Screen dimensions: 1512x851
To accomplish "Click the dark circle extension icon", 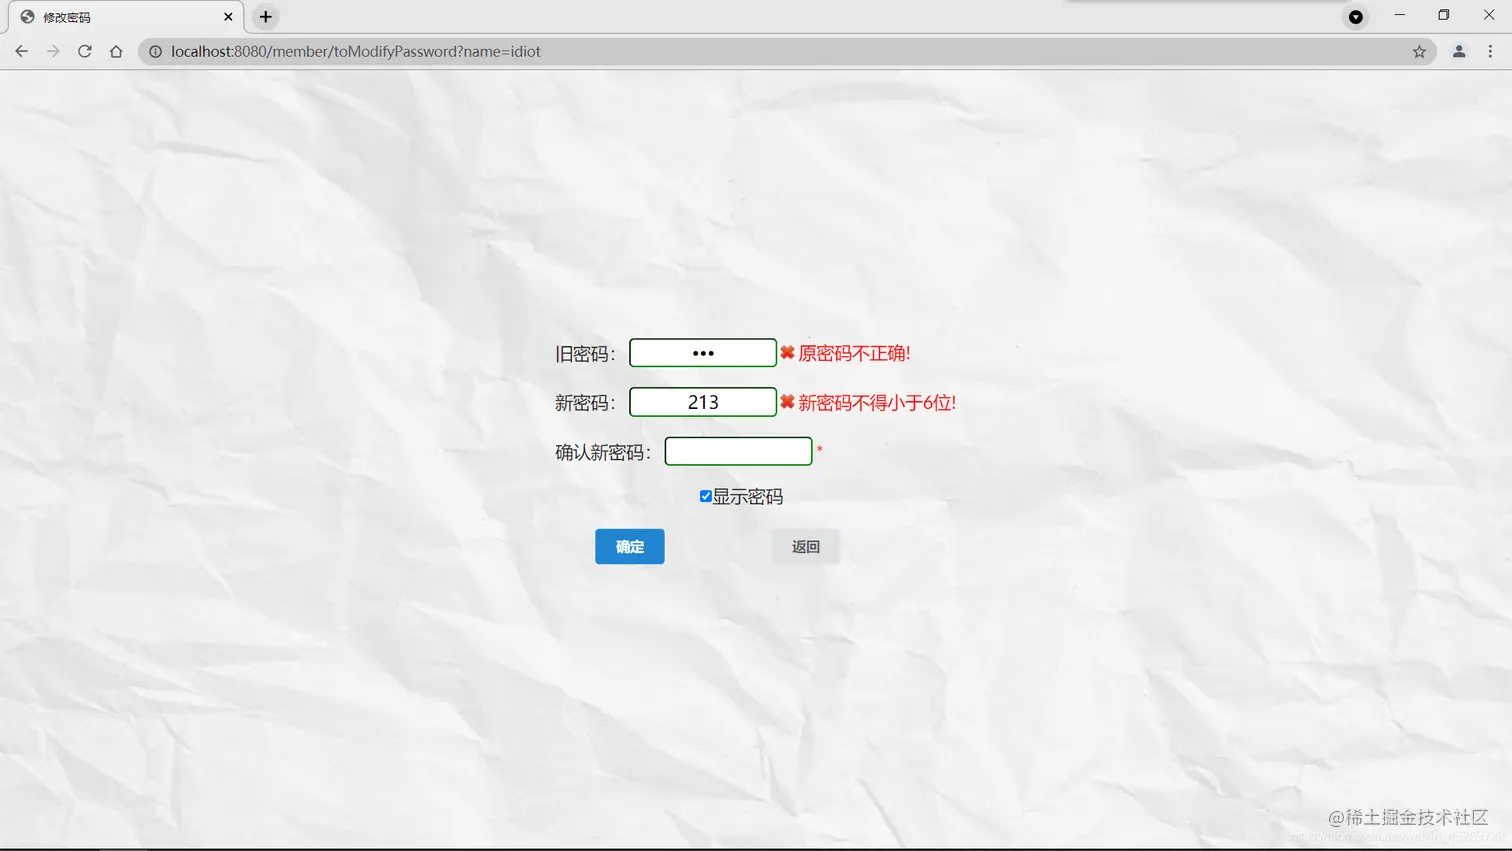I will 1356,16.
